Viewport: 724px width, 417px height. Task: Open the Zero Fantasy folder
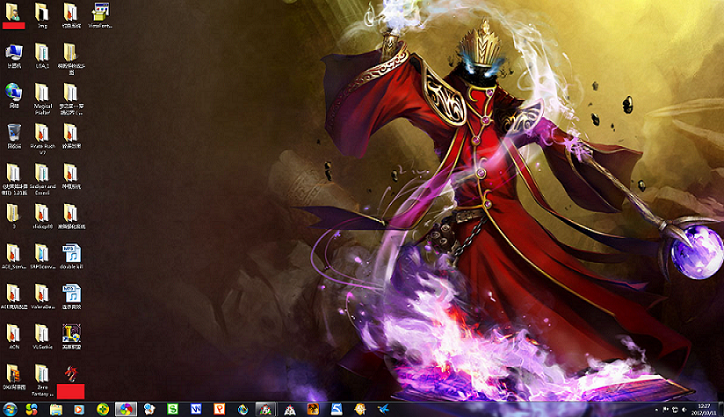(42, 380)
